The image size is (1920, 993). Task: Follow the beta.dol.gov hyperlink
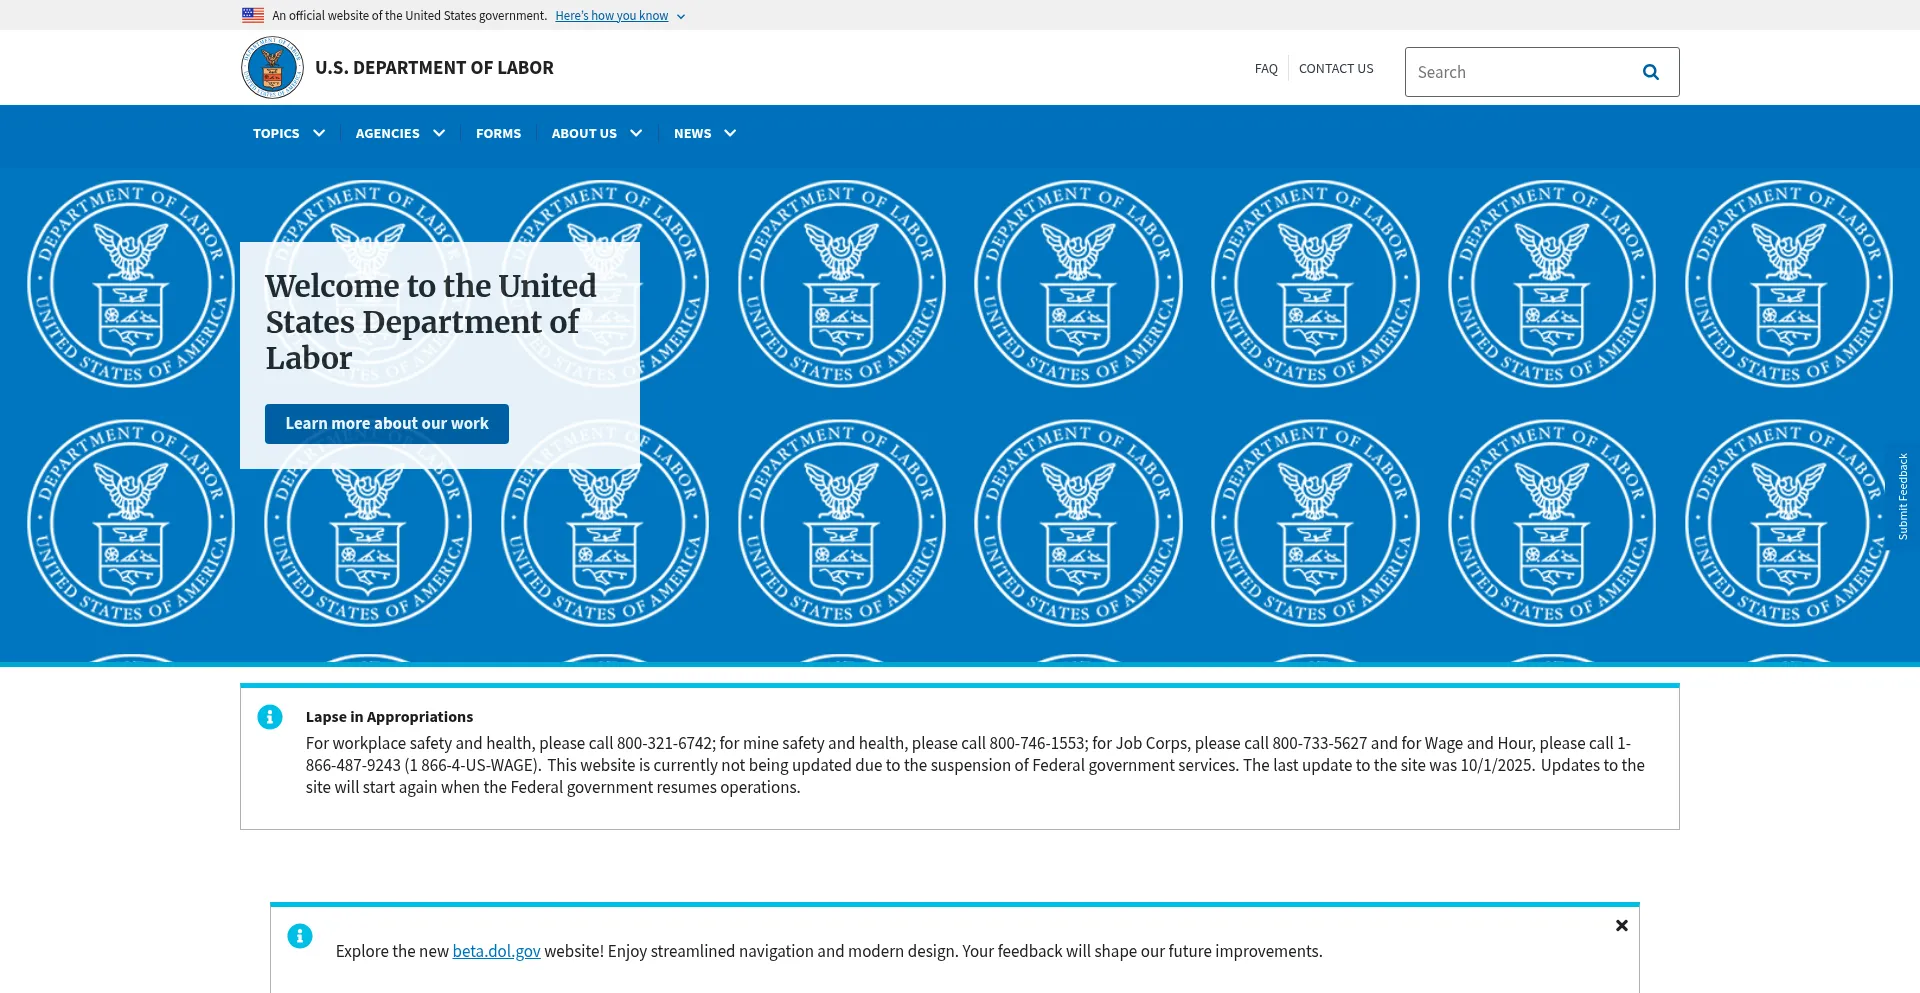click(x=496, y=951)
